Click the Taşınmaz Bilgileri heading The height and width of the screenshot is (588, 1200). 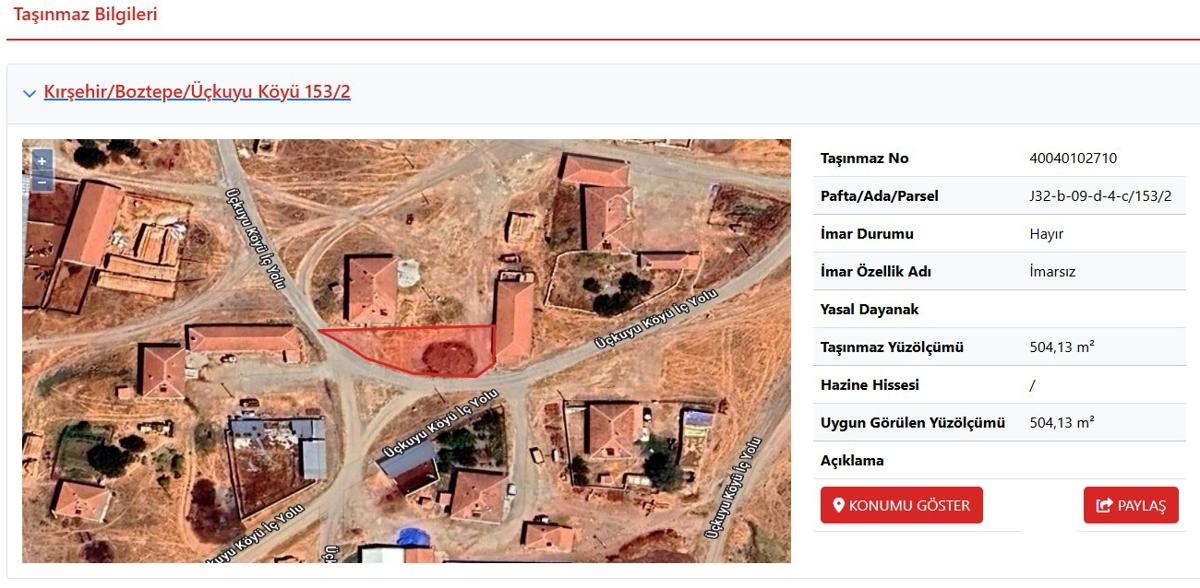coord(85,15)
